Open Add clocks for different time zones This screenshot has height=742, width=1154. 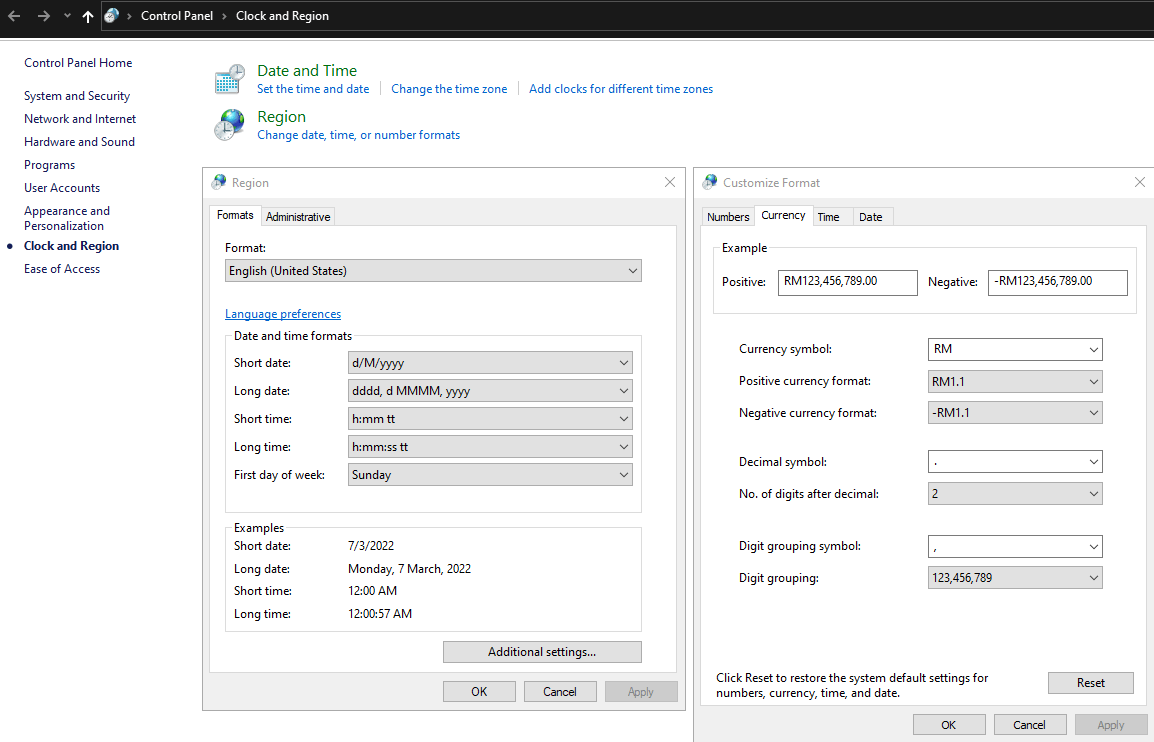click(620, 89)
